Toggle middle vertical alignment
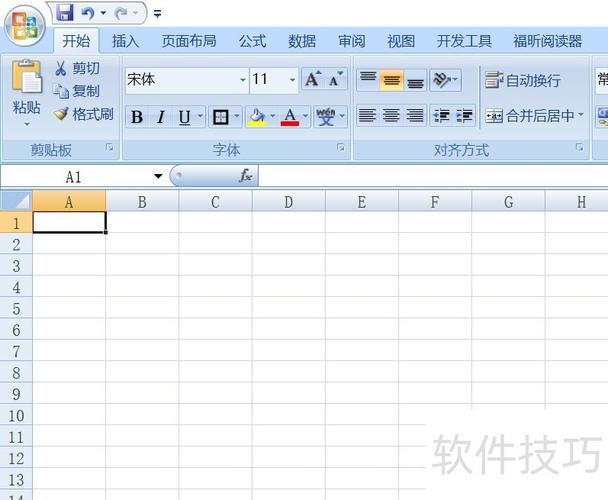Image resolution: width=608 pixels, height=500 pixels. (392, 80)
